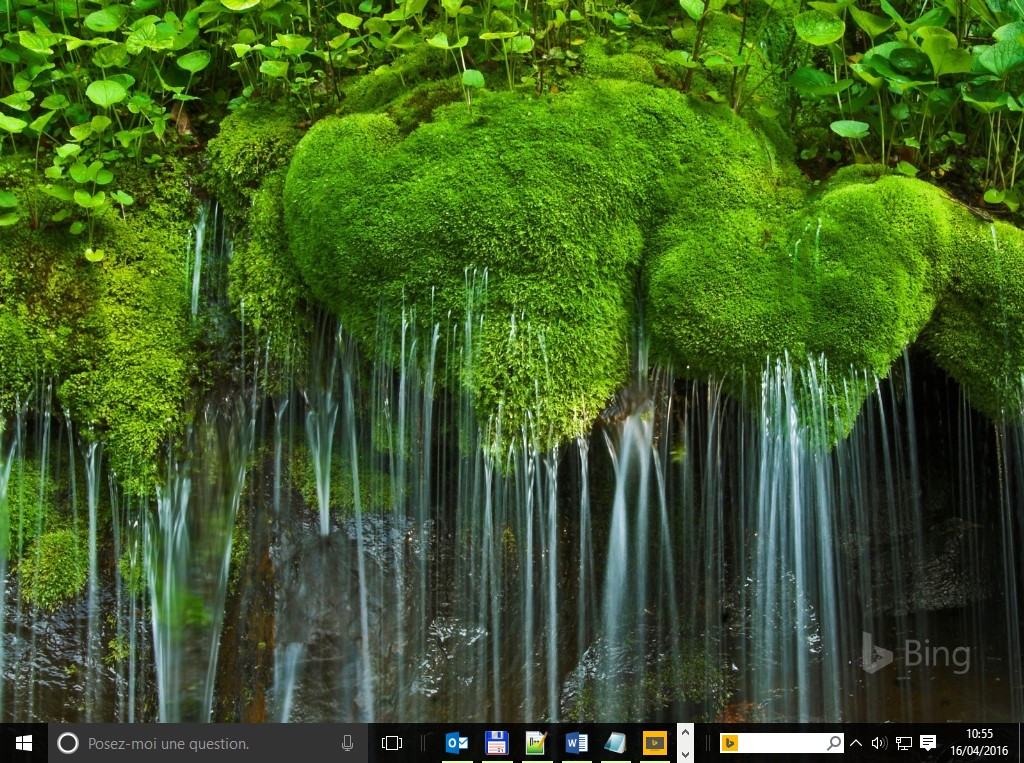Launch Microsoft Word from the taskbar
The height and width of the screenshot is (763, 1024).
(576, 743)
